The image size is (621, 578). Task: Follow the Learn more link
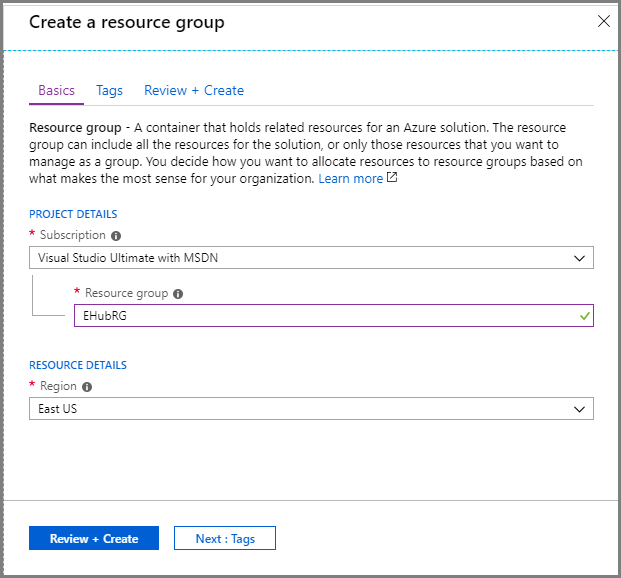tap(350, 178)
